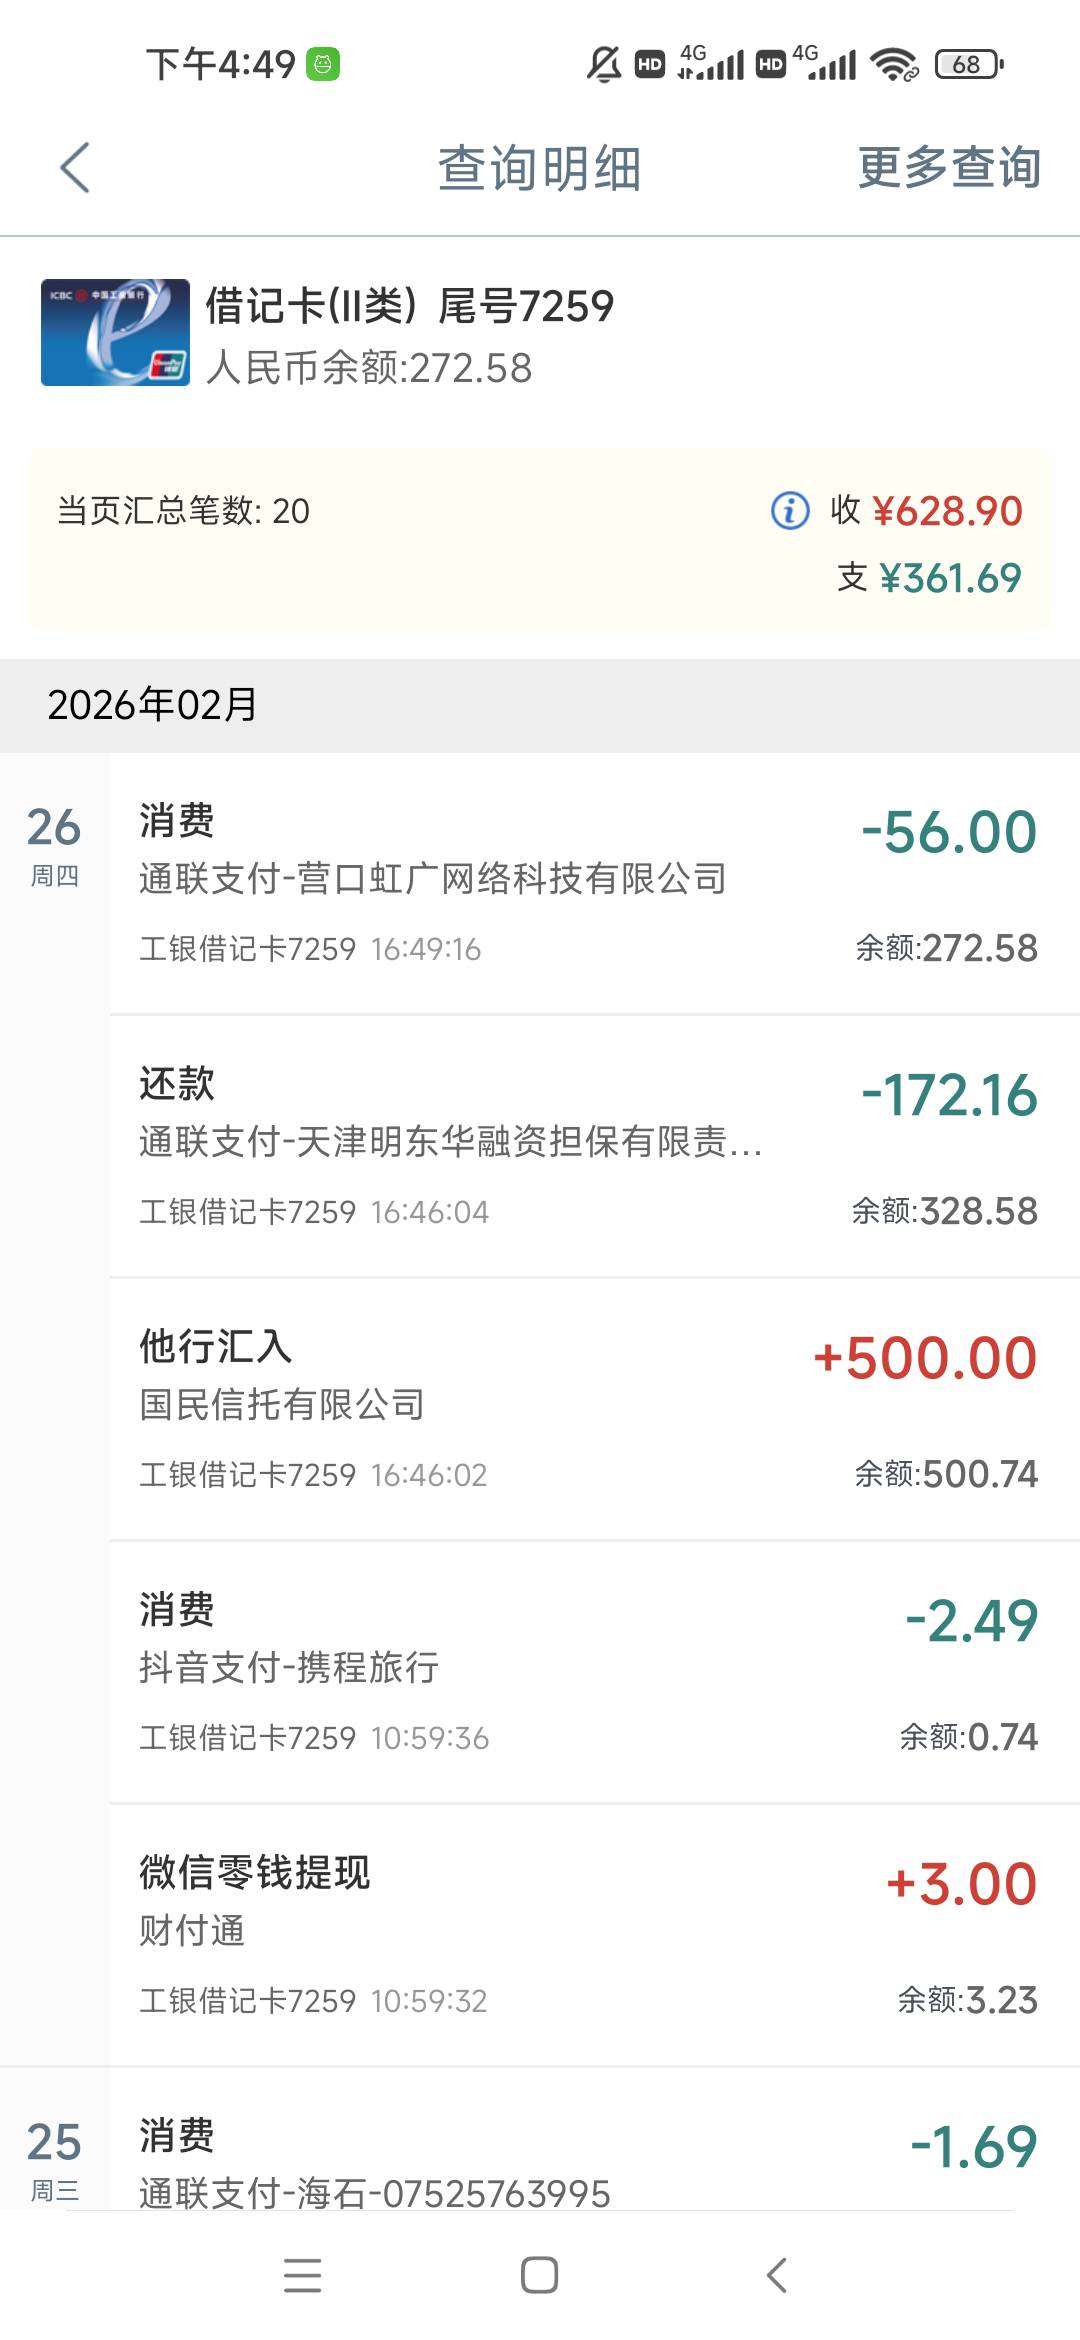Tap the blue info icon beside 收

click(x=790, y=510)
